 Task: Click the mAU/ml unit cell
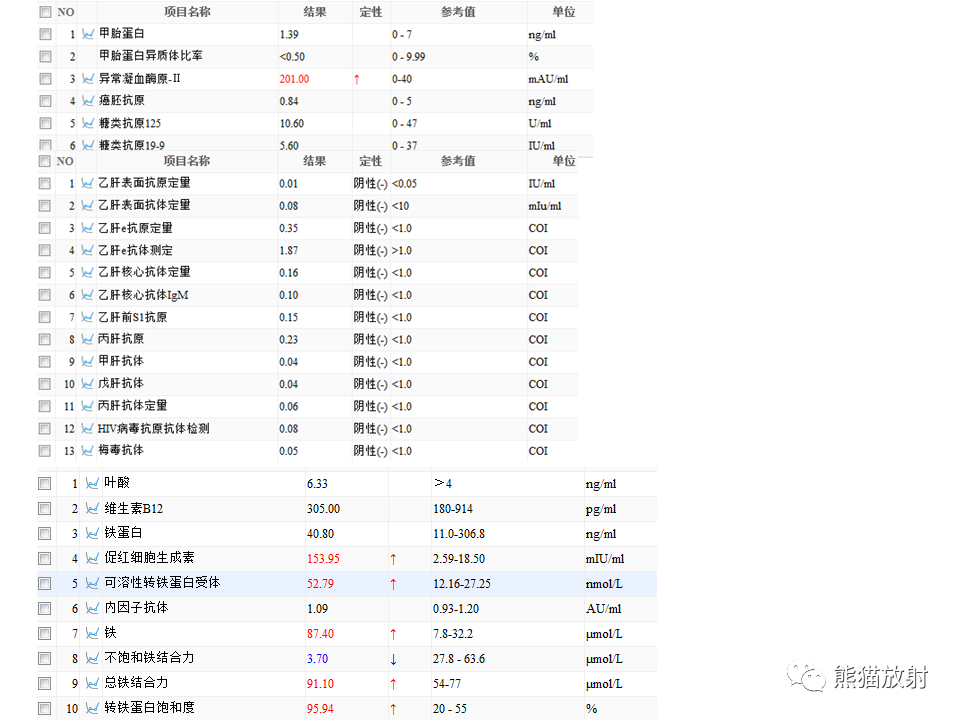[x=549, y=79]
